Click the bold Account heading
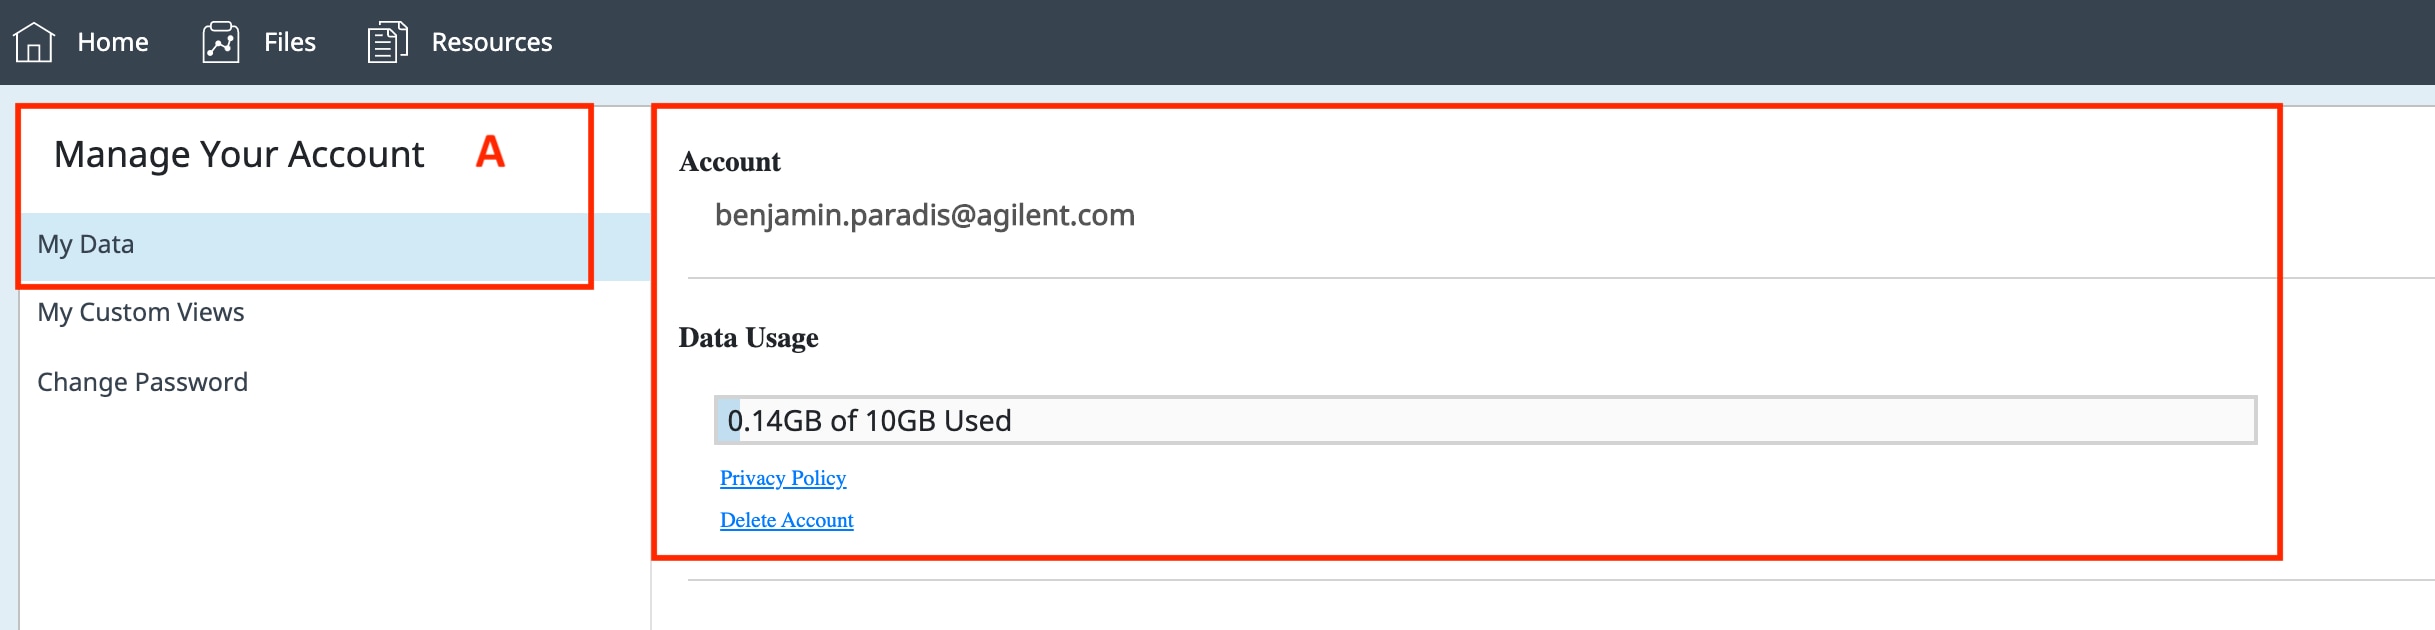This screenshot has width=2435, height=630. (730, 162)
